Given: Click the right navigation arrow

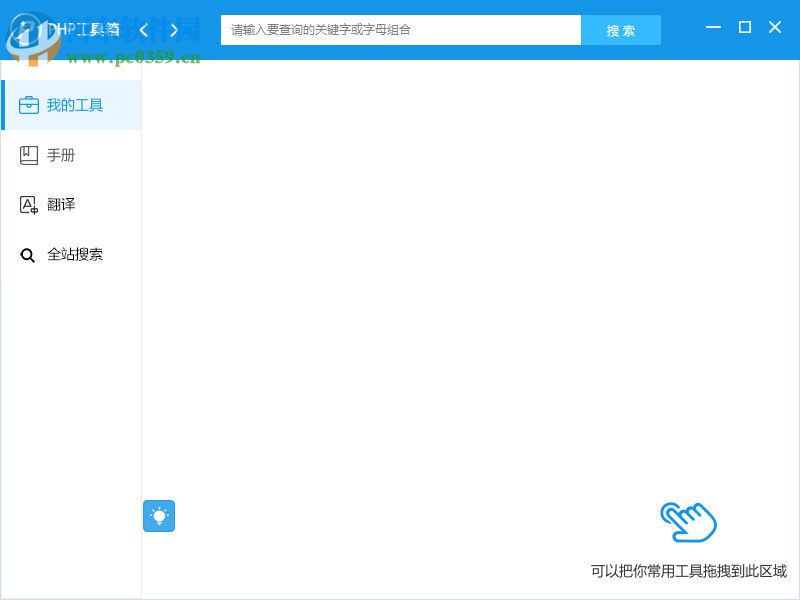Looking at the screenshot, I should [173, 30].
